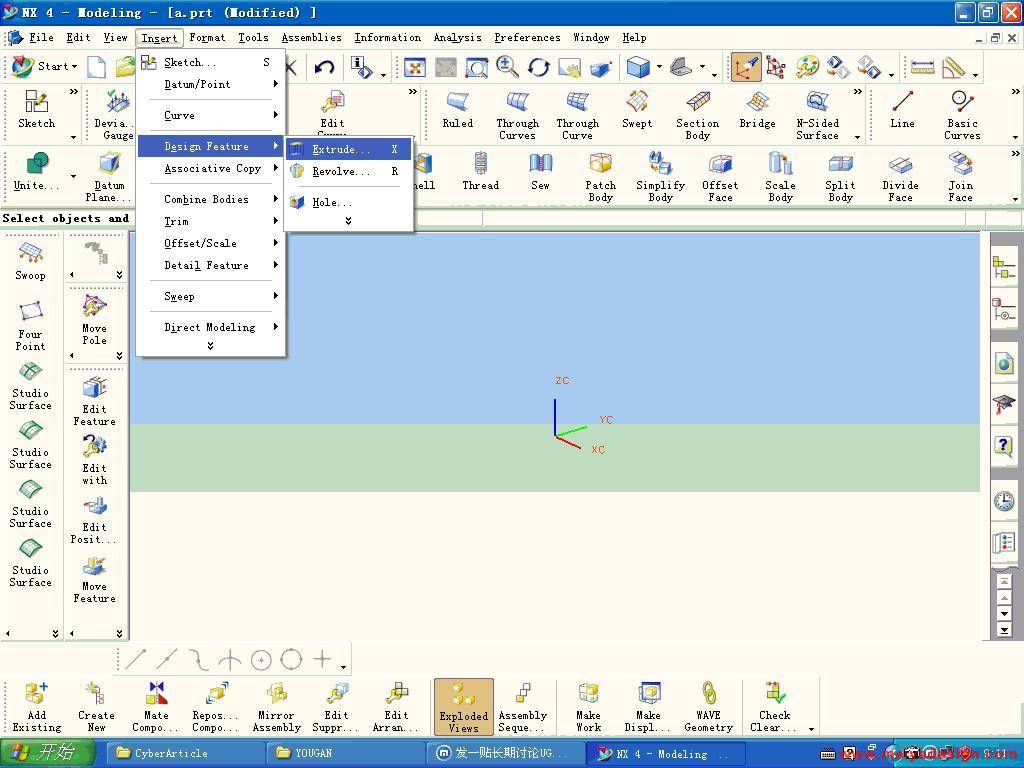Expand the Detail Feature submenu
This screenshot has height=768, width=1024.
[211, 266]
